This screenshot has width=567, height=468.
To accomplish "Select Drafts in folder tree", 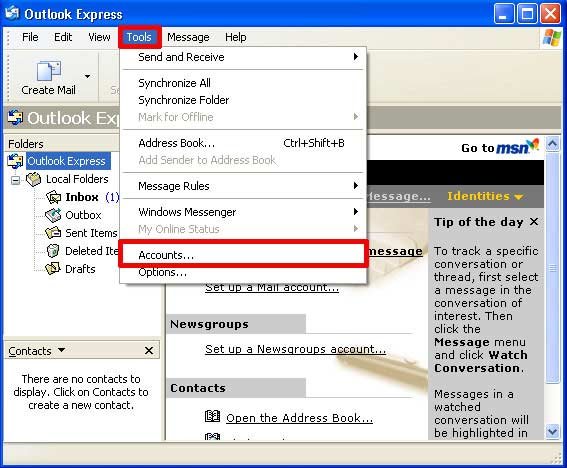I will [x=80, y=269].
